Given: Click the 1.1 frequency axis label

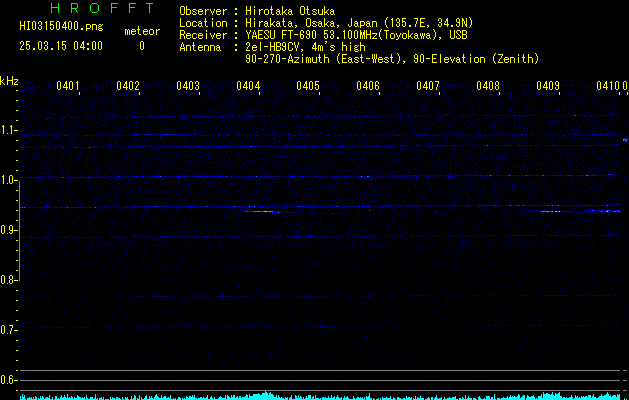Looking at the screenshot, I should (x=8, y=130).
